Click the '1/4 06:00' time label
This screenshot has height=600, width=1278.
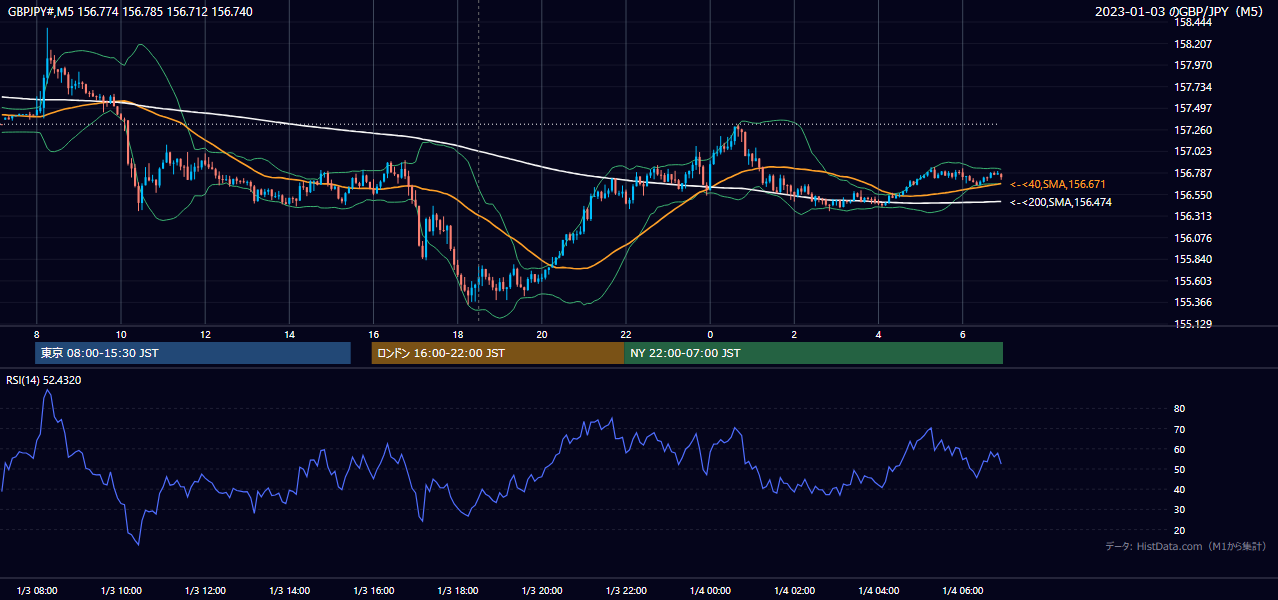click(962, 590)
